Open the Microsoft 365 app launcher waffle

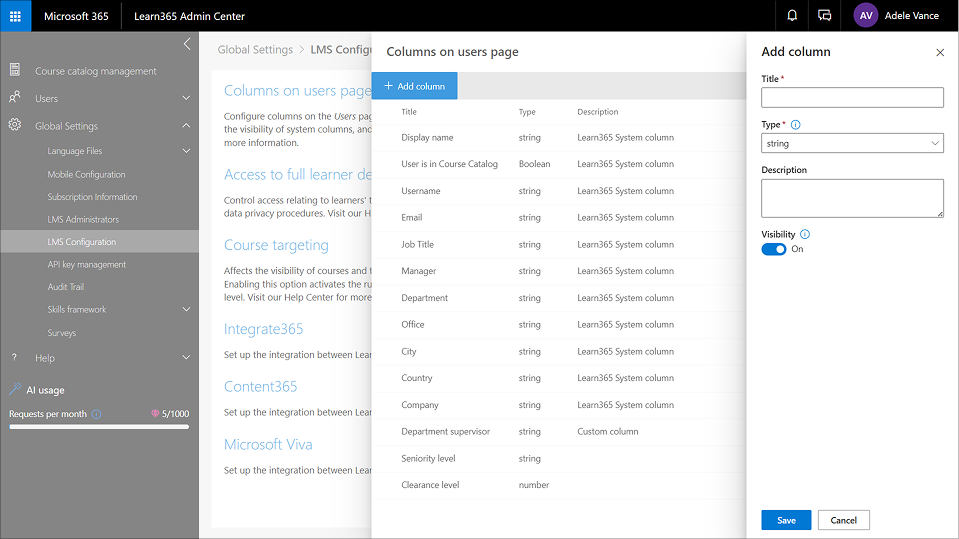point(15,16)
